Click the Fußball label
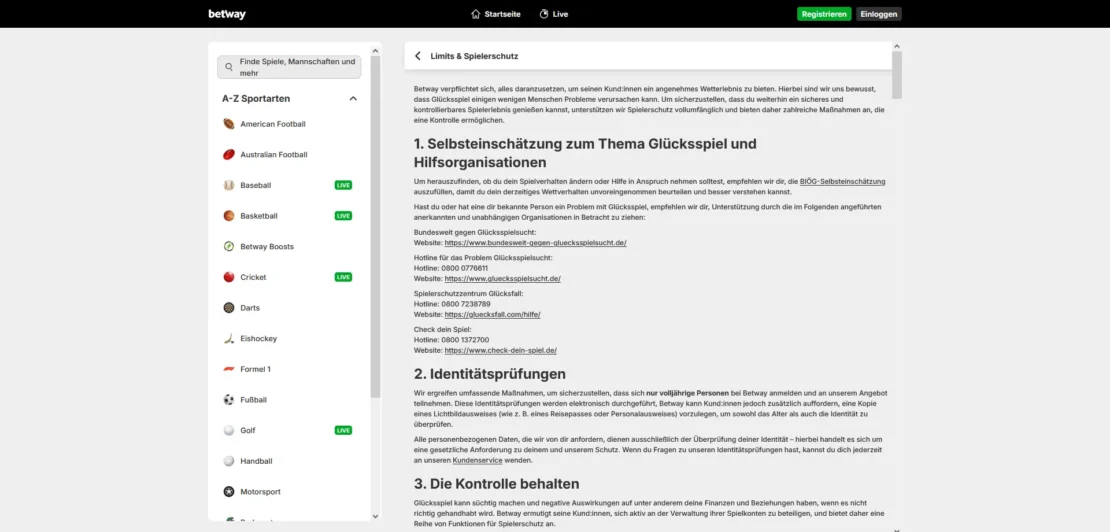 click(x=253, y=400)
